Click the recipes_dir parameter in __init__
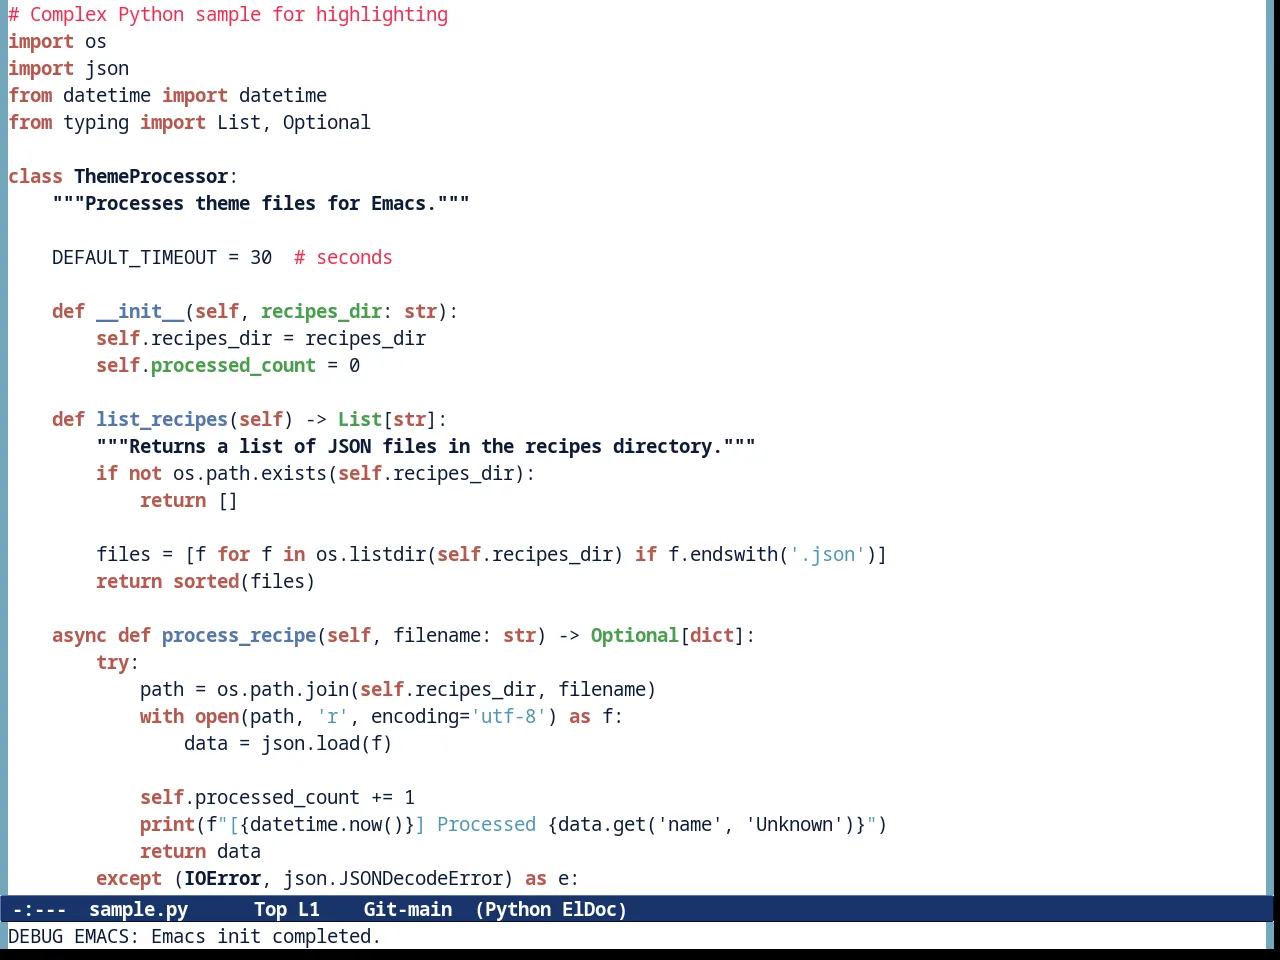Image resolution: width=1280 pixels, height=960 pixels. click(321, 312)
